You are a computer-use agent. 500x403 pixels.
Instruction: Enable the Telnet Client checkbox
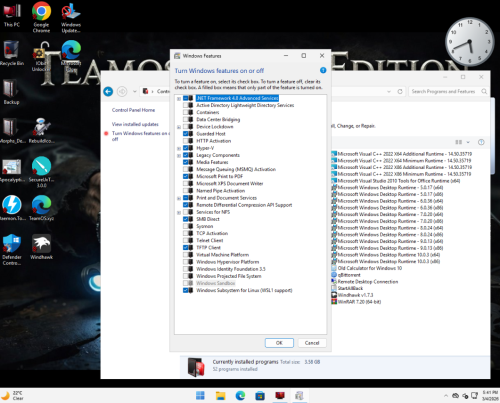coord(186,240)
